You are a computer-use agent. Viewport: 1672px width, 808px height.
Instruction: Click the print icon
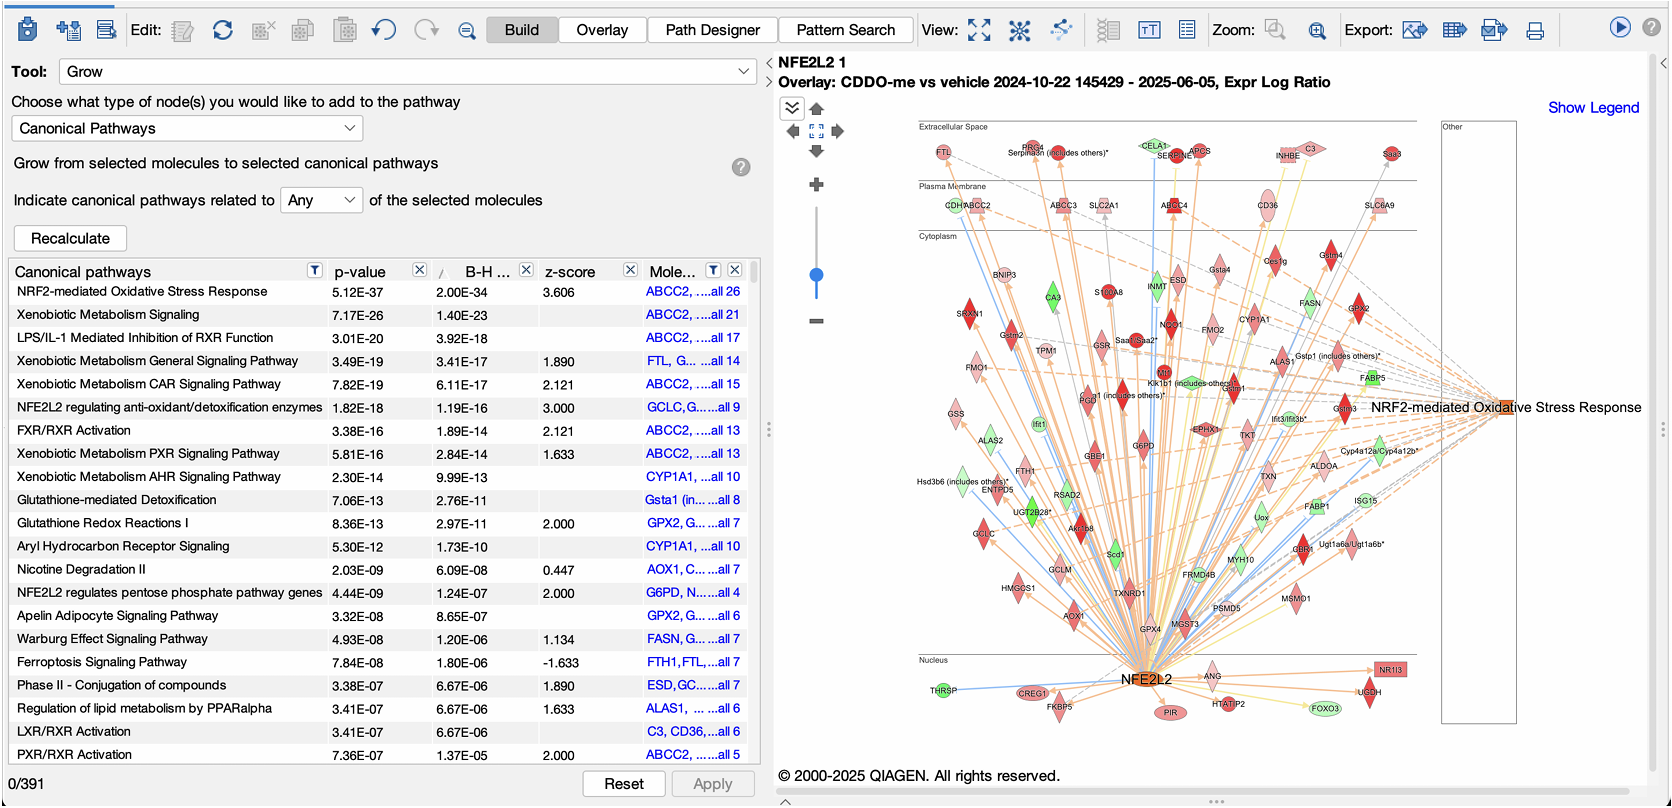point(1535,31)
